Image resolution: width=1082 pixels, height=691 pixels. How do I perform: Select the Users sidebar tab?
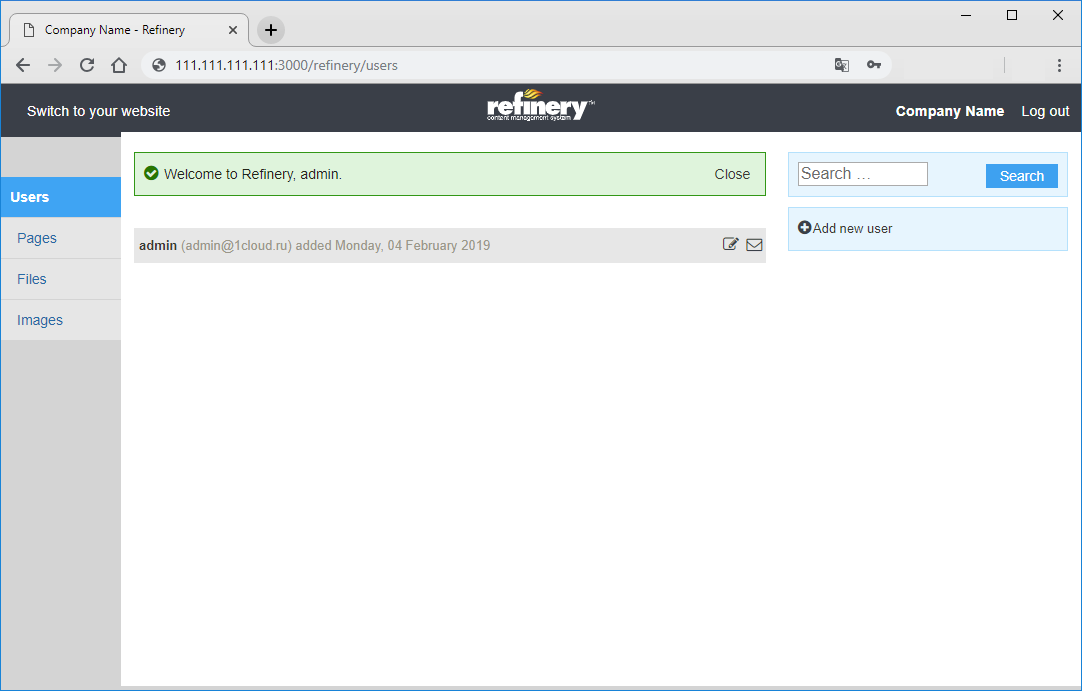(60, 197)
